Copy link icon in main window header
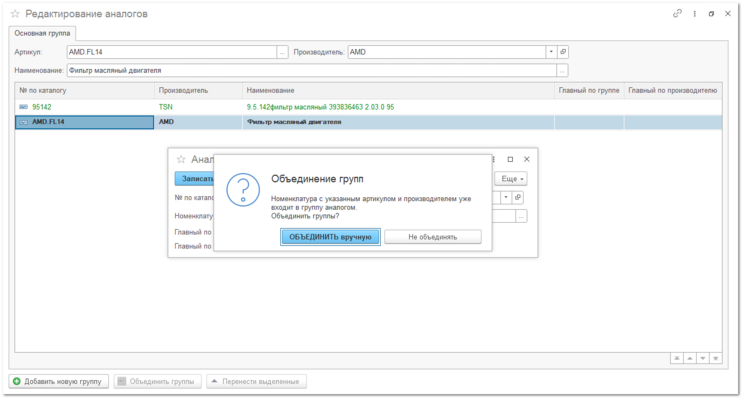743x399 pixels. [677, 14]
